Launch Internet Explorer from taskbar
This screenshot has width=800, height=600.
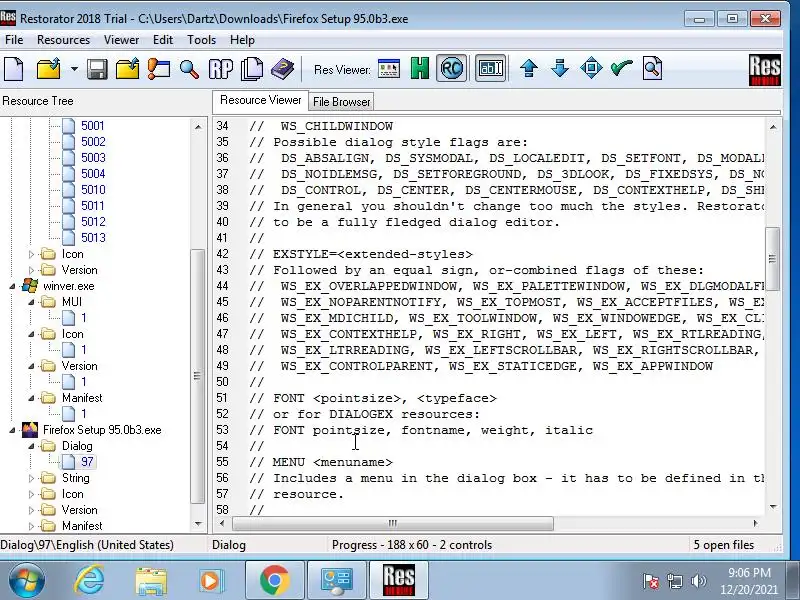89,580
